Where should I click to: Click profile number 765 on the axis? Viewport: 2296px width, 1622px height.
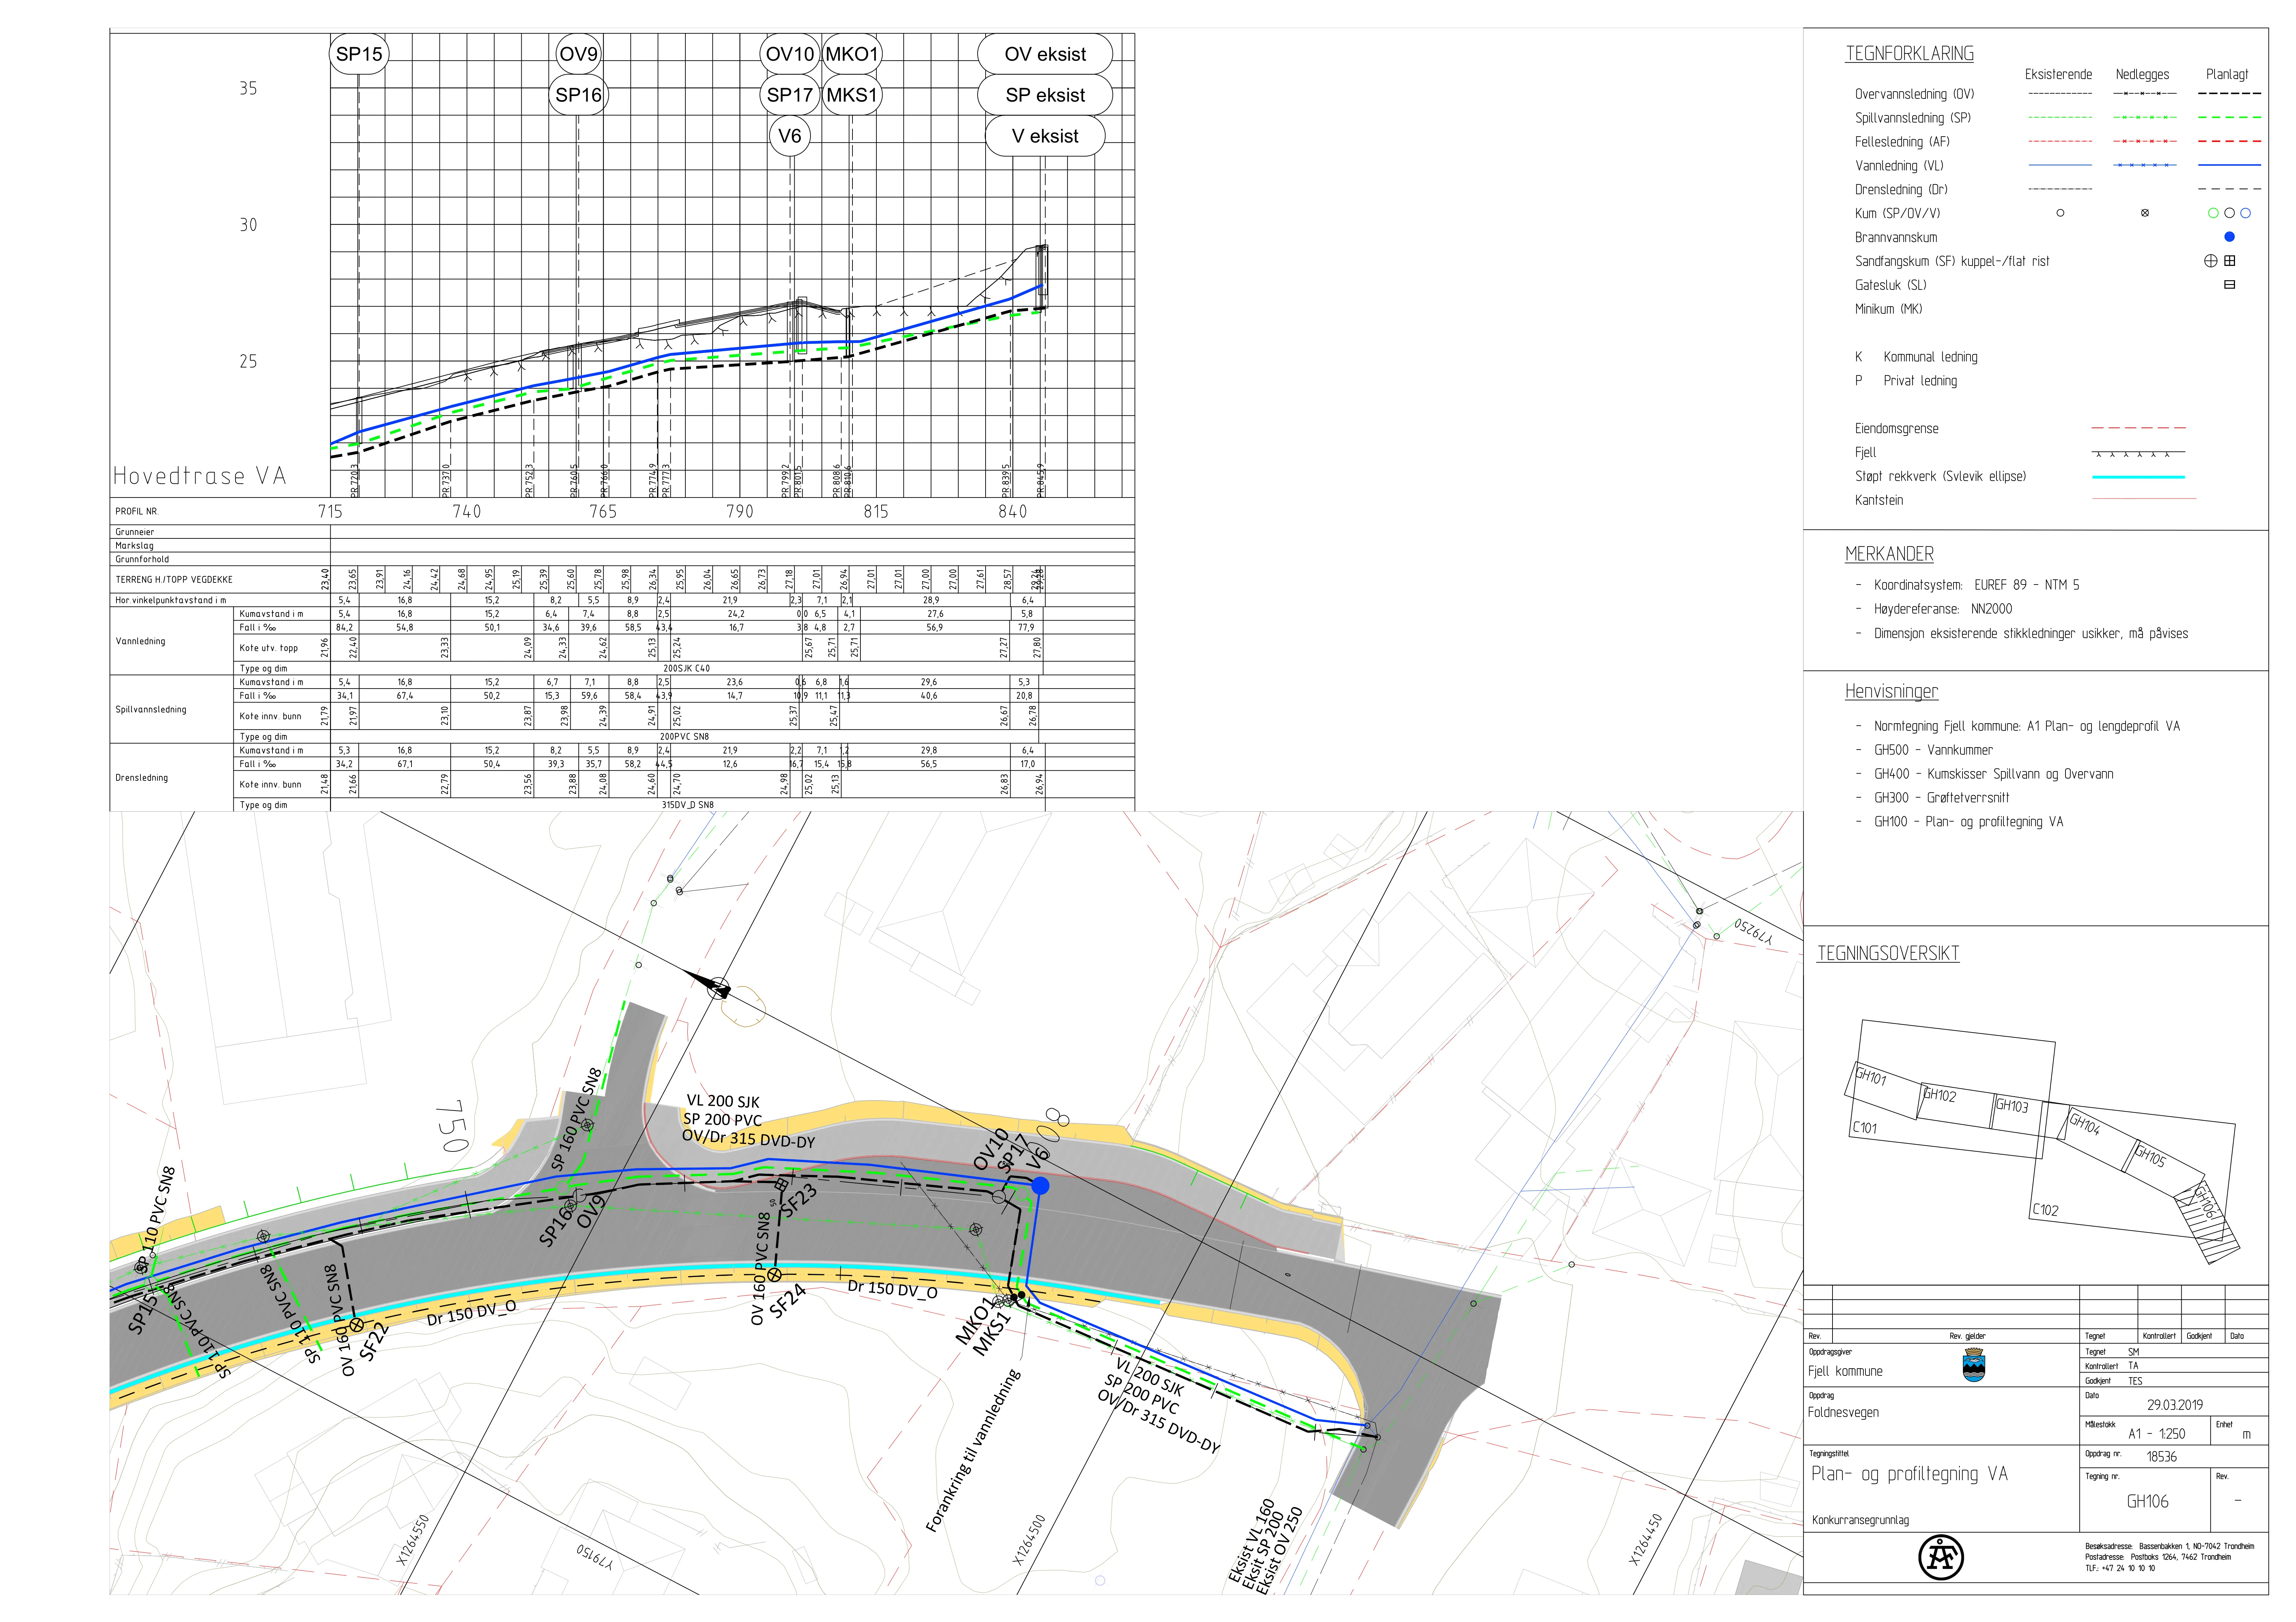[x=603, y=512]
